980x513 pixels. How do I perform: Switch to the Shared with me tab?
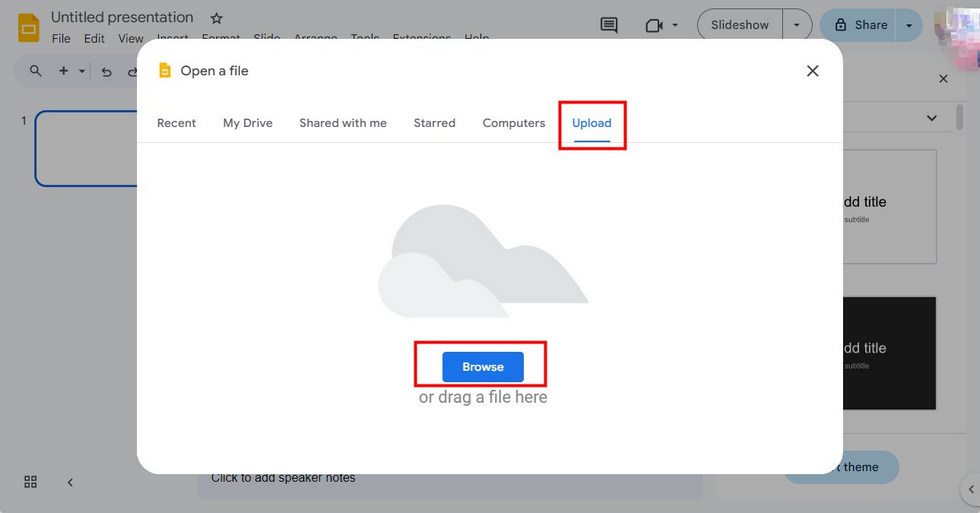(342, 123)
